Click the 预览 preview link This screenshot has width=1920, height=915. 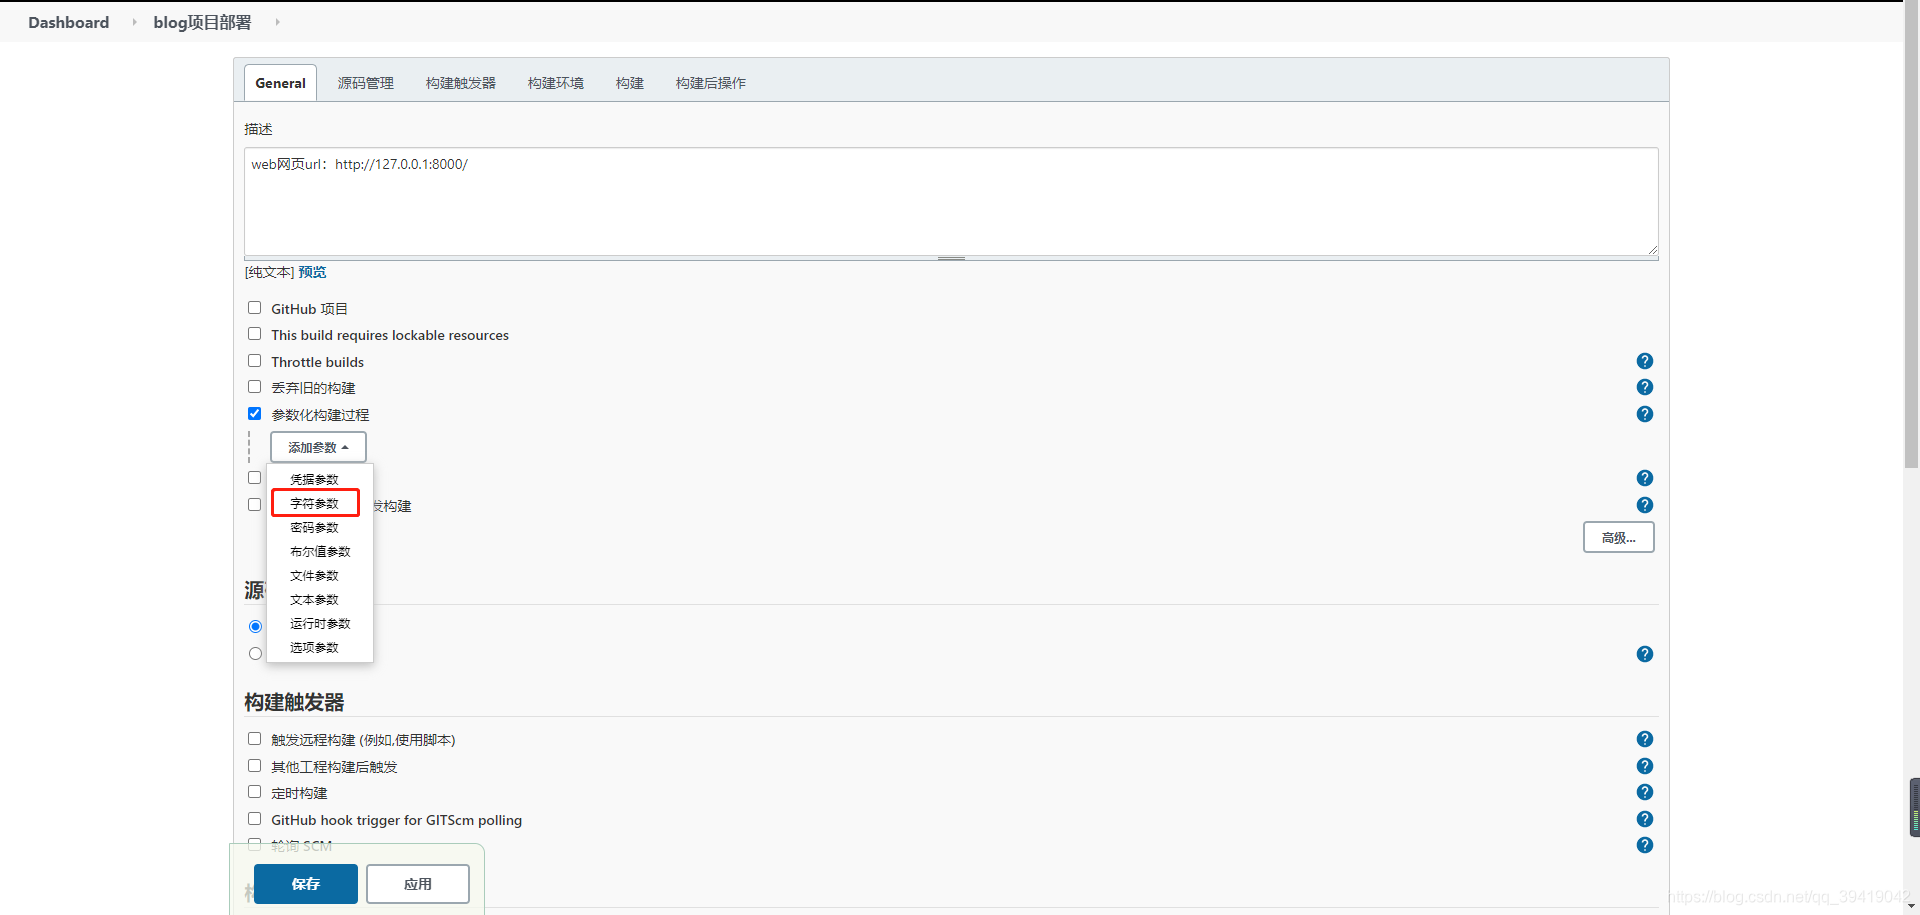[312, 272]
